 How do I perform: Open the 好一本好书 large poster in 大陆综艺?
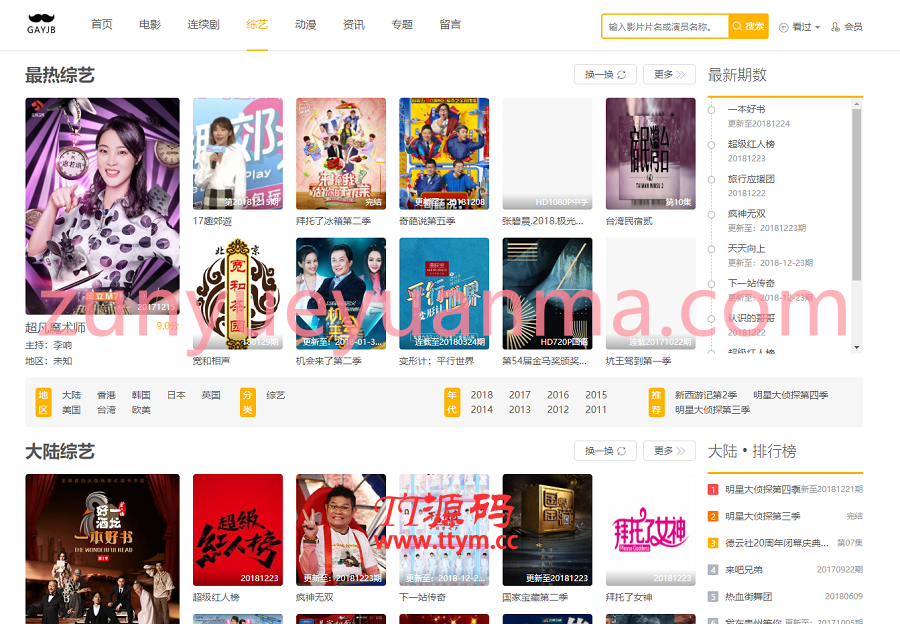click(x=102, y=548)
